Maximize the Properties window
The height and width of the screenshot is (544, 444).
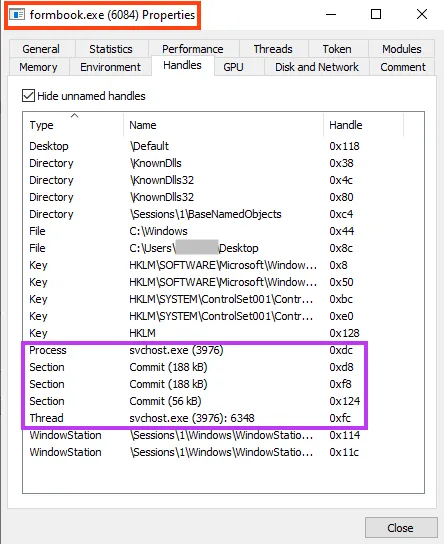[x=376, y=15]
